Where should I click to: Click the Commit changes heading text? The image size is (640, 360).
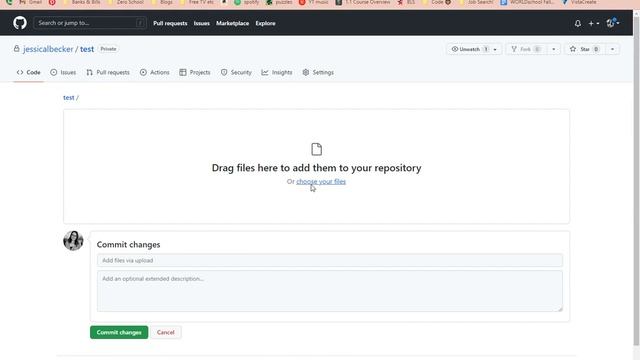pyautogui.click(x=128, y=244)
